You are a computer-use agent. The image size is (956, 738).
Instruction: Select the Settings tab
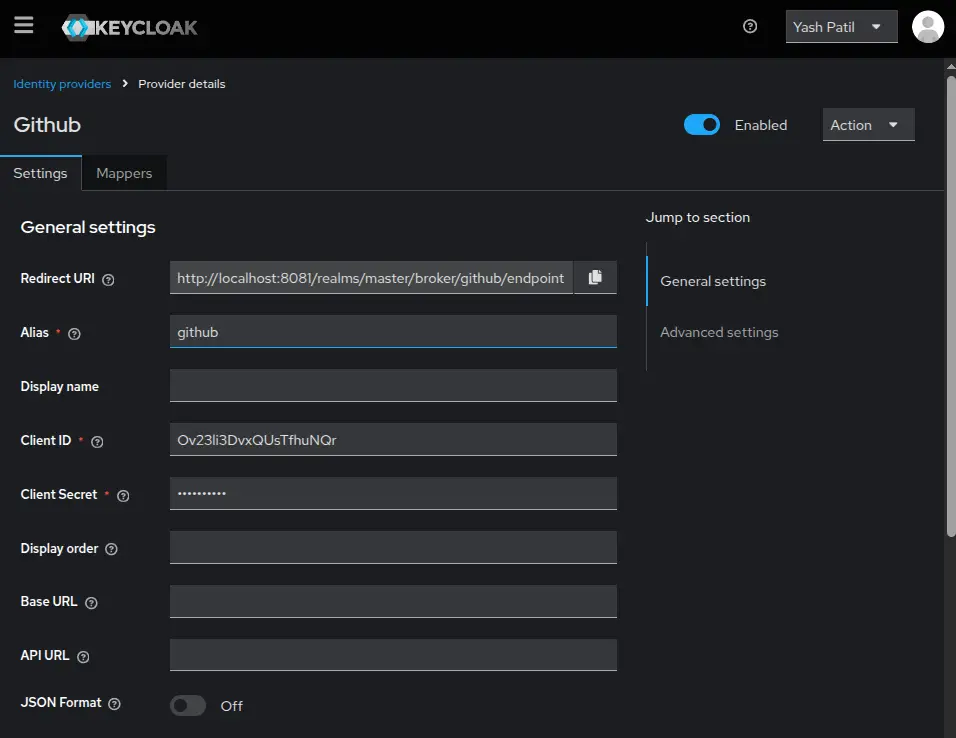point(40,172)
